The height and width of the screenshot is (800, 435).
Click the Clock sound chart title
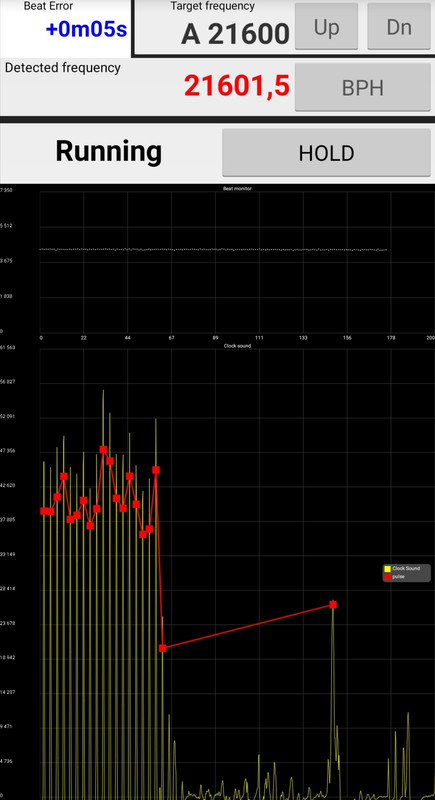coord(237,346)
